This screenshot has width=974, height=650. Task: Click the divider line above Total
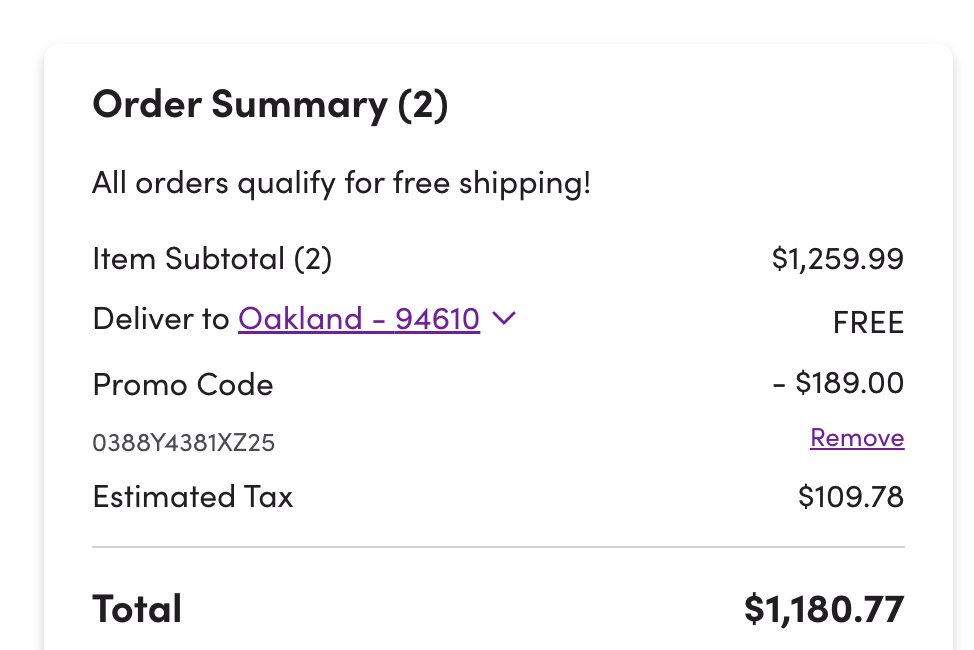(x=498, y=547)
